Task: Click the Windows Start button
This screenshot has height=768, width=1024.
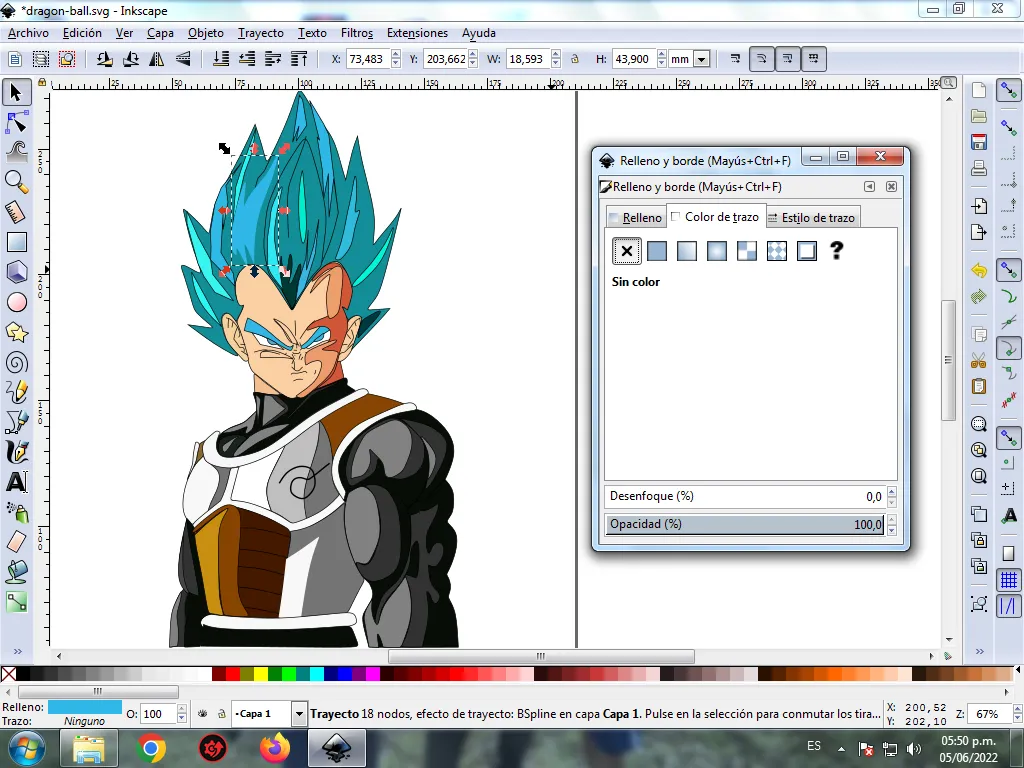Action: [26, 748]
